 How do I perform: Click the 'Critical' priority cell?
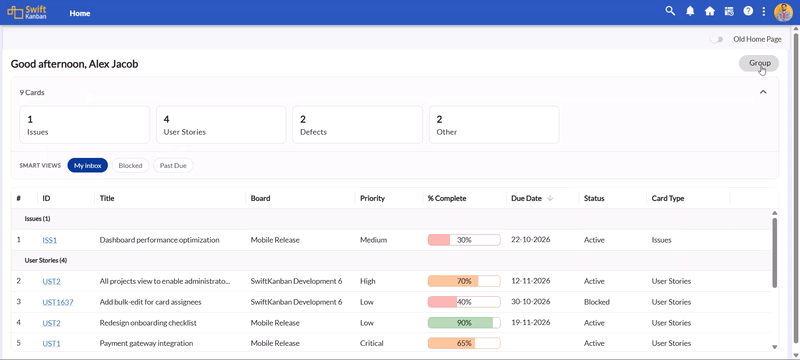(x=371, y=343)
